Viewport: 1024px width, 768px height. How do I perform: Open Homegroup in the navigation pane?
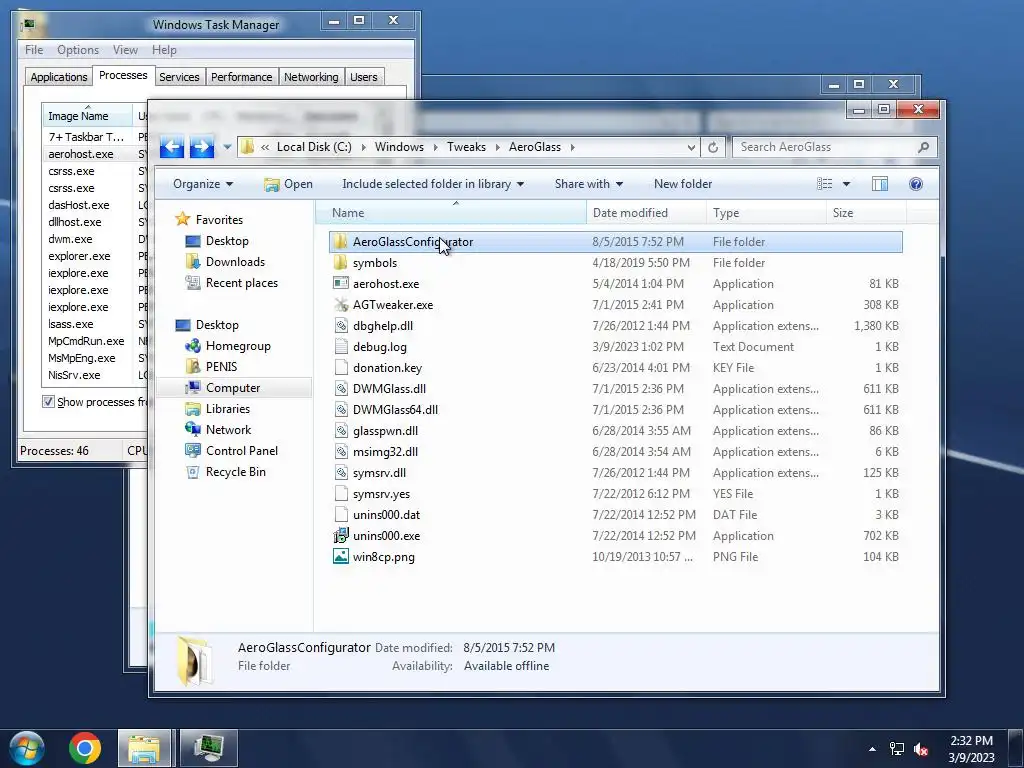(238, 346)
